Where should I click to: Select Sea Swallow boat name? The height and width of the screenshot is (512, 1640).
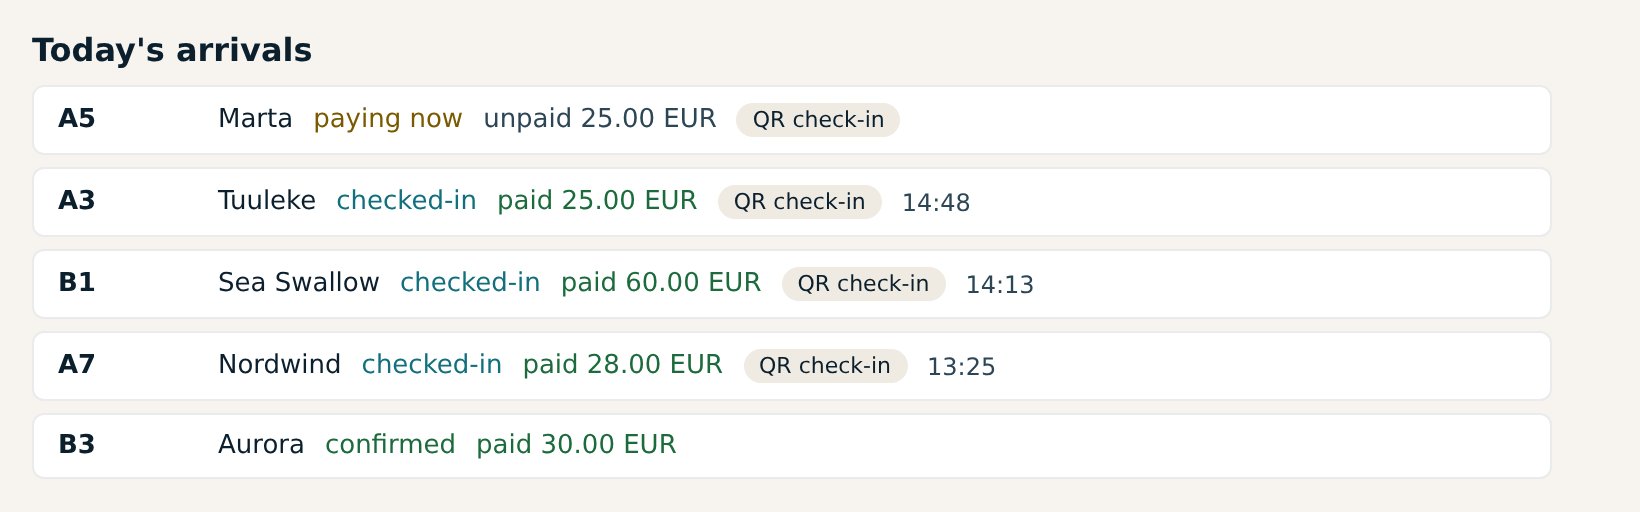tap(299, 283)
